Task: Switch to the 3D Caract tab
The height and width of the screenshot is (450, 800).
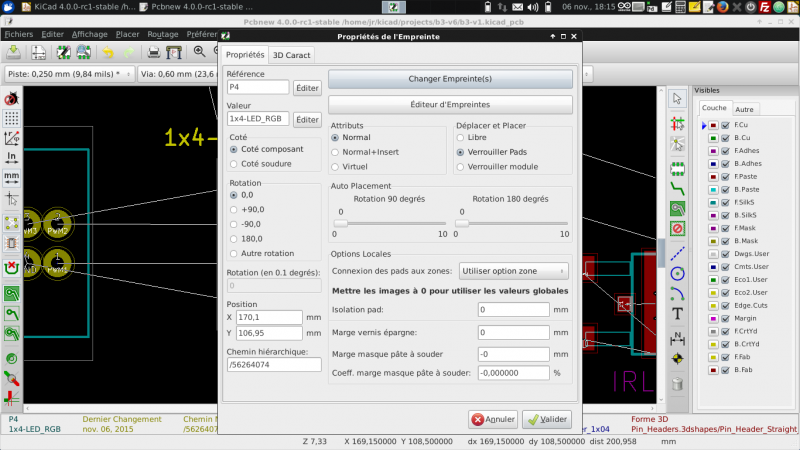Action: pyautogui.click(x=291, y=55)
